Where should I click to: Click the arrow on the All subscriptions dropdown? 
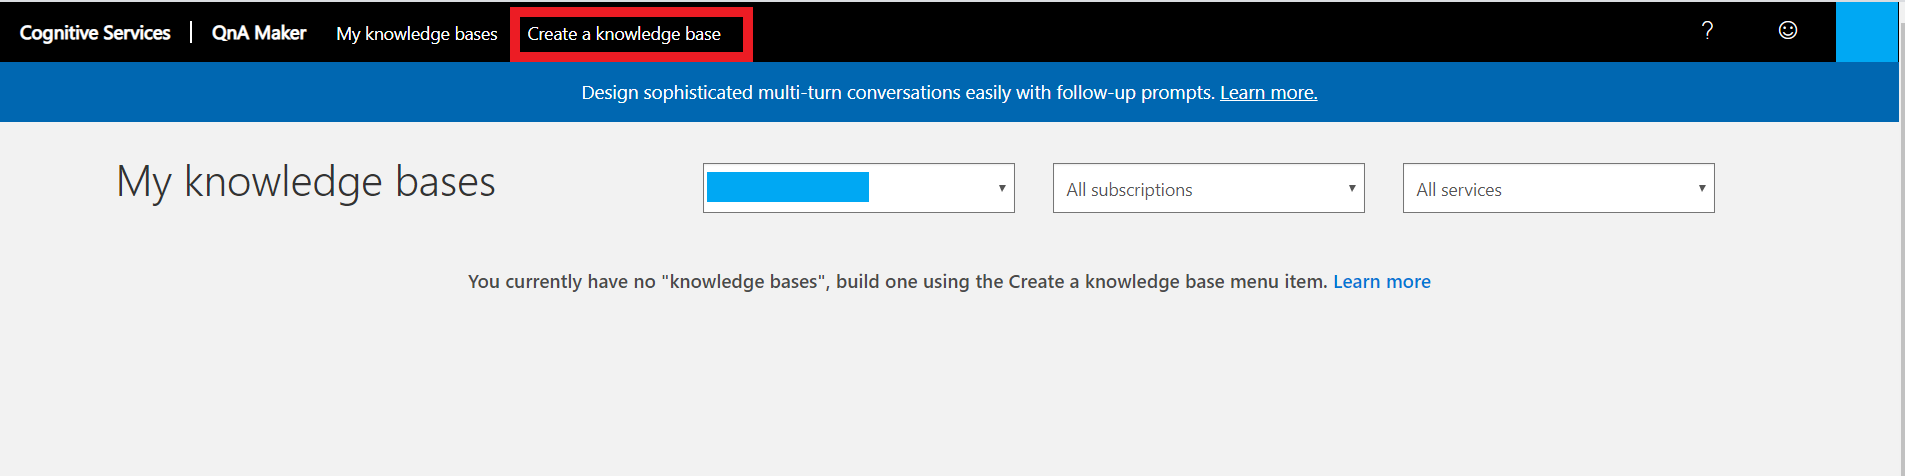pyautogui.click(x=1352, y=188)
